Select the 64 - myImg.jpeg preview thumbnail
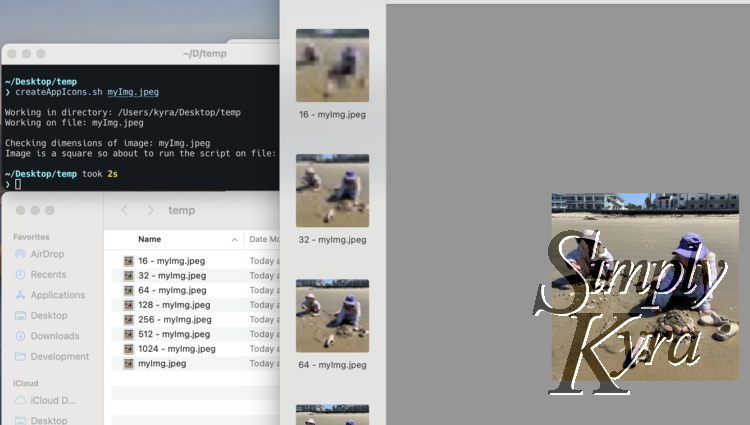Image resolution: width=750 pixels, height=425 pixels. [x=332, y=316]
